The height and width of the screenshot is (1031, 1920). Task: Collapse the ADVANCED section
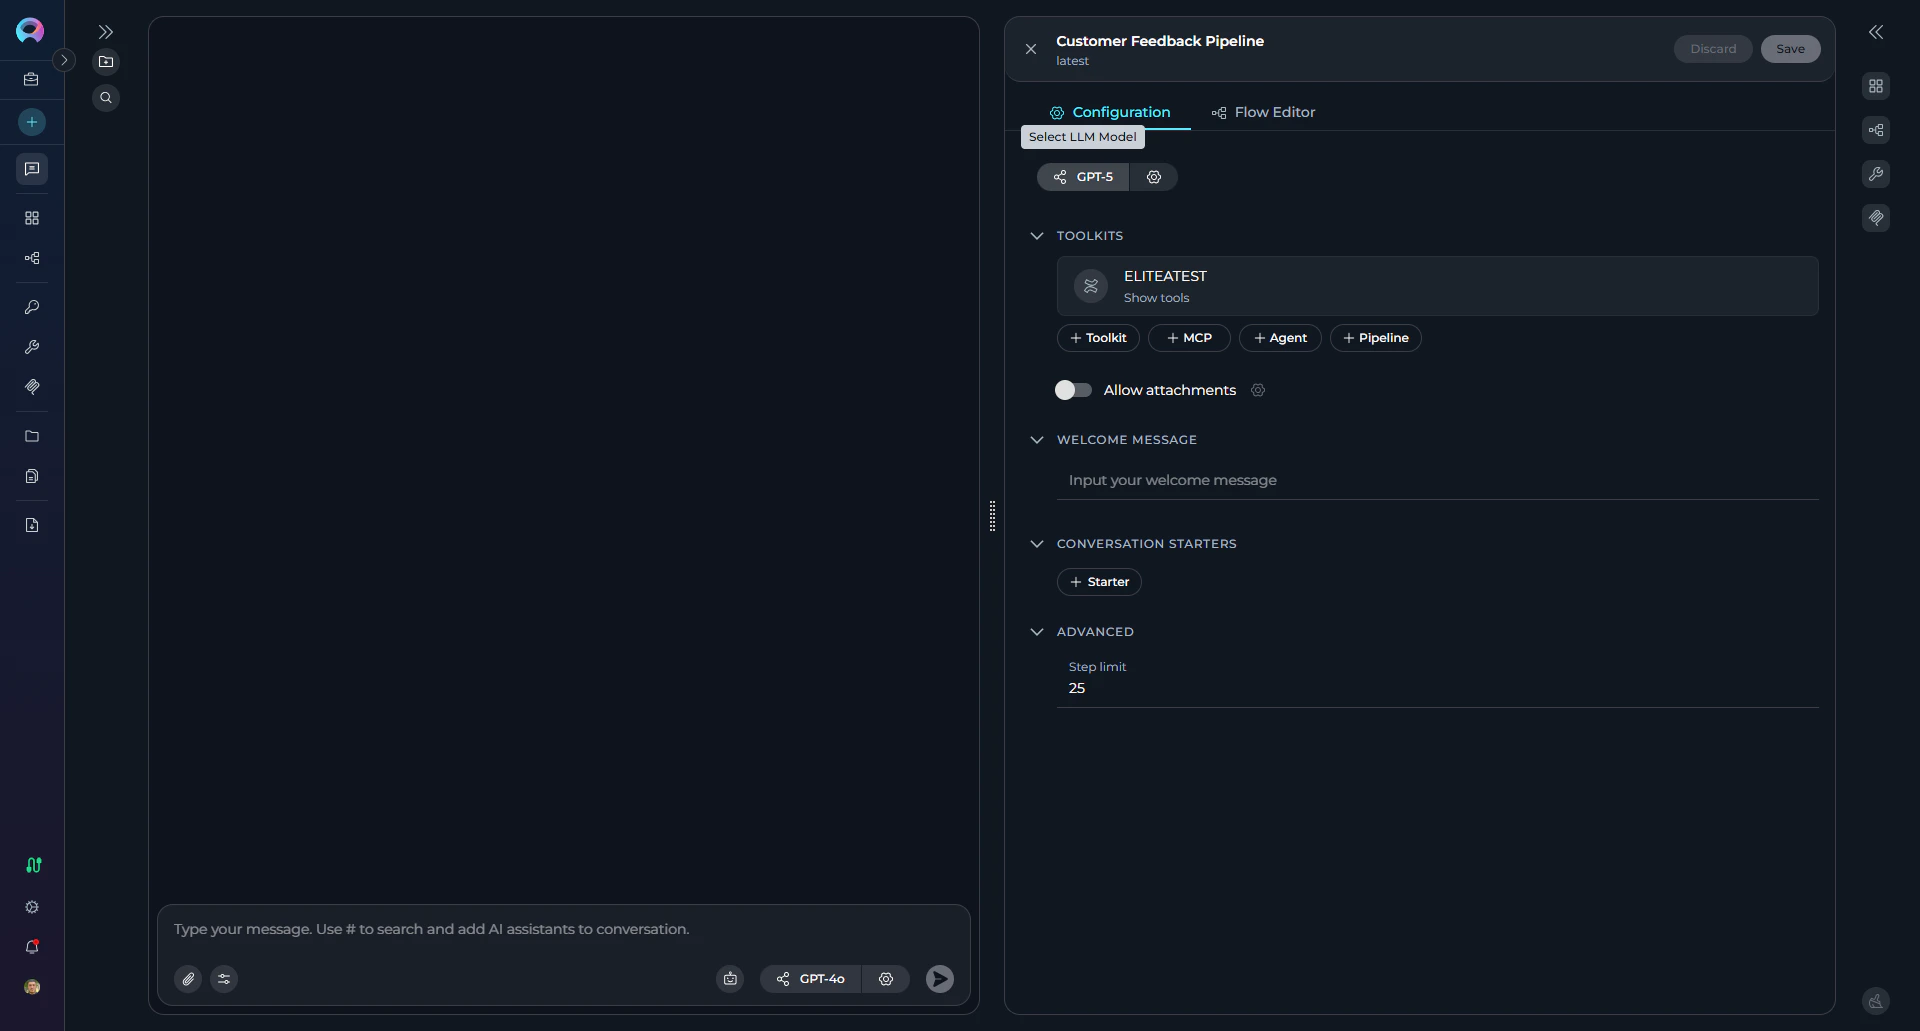(1037, 631)
